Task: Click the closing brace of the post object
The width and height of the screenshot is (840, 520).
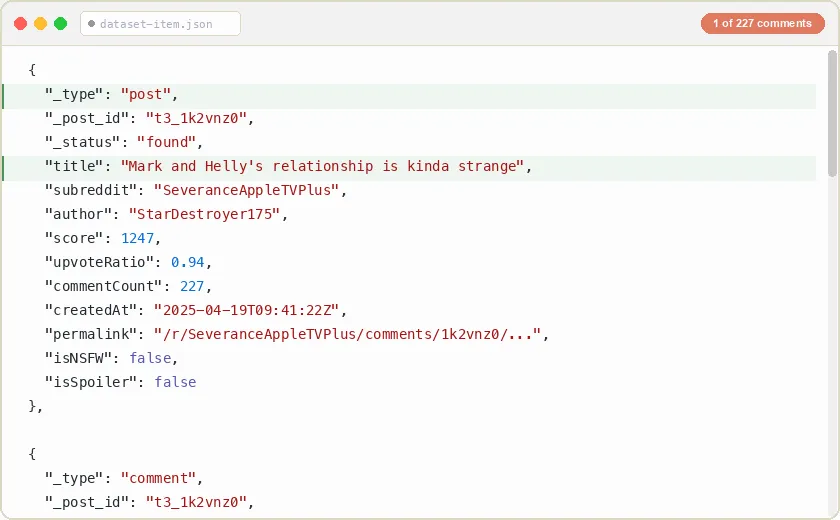Action: (x=32, y=406)
